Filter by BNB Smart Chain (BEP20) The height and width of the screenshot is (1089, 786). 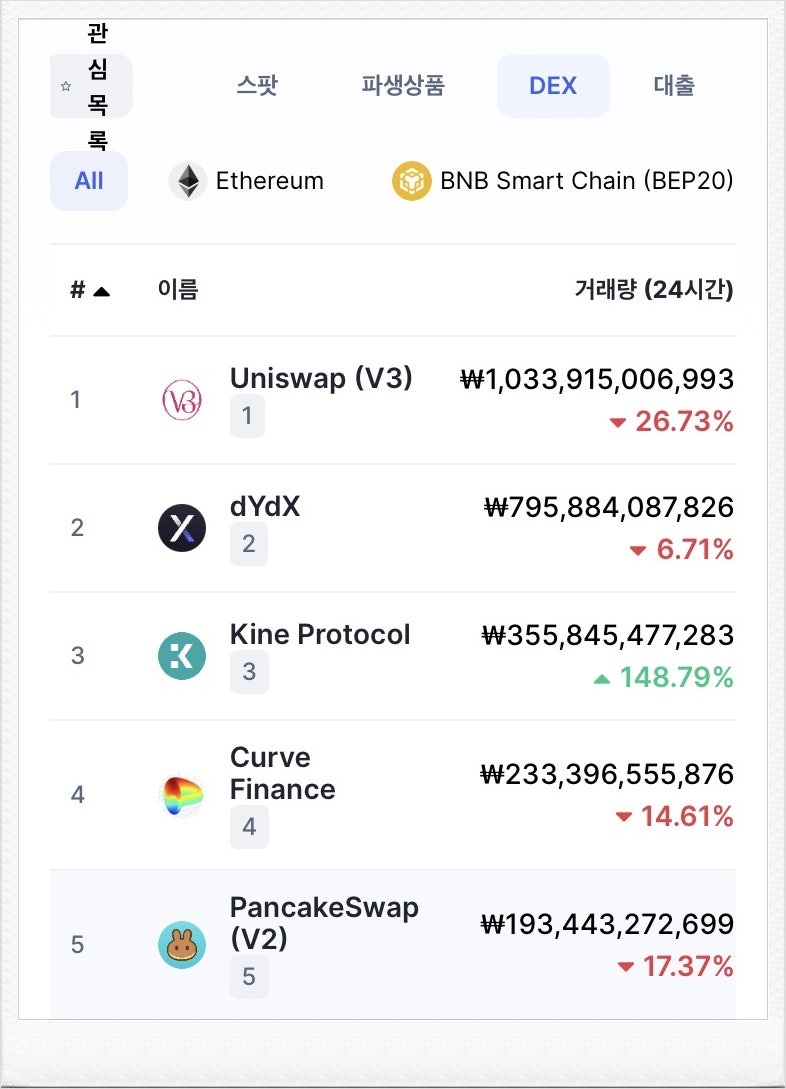(x=562, y=181)
